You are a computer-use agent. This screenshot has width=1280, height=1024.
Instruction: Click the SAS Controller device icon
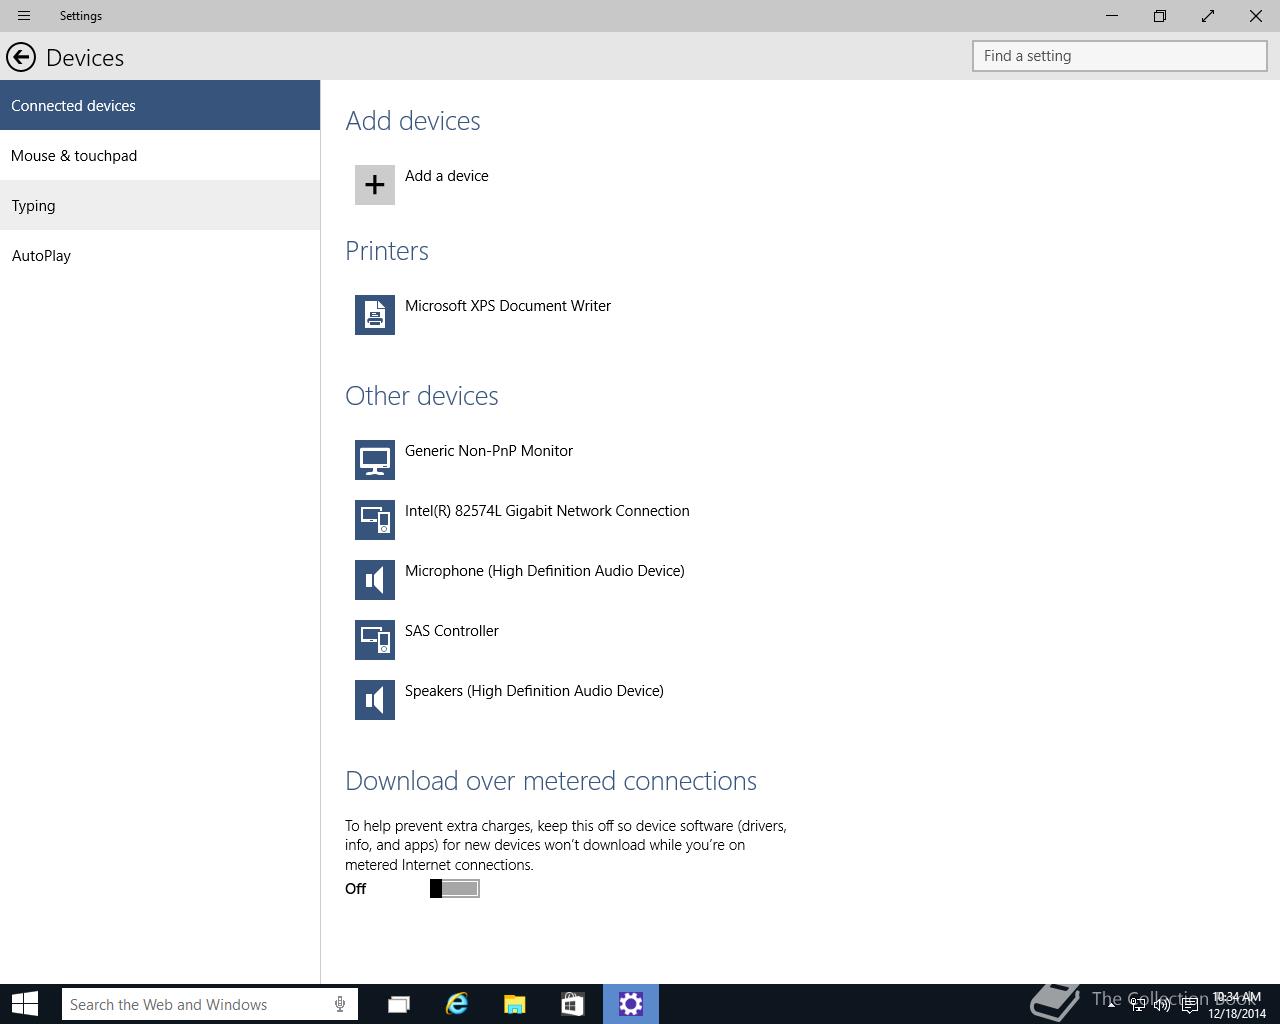(x=375, y=640)
